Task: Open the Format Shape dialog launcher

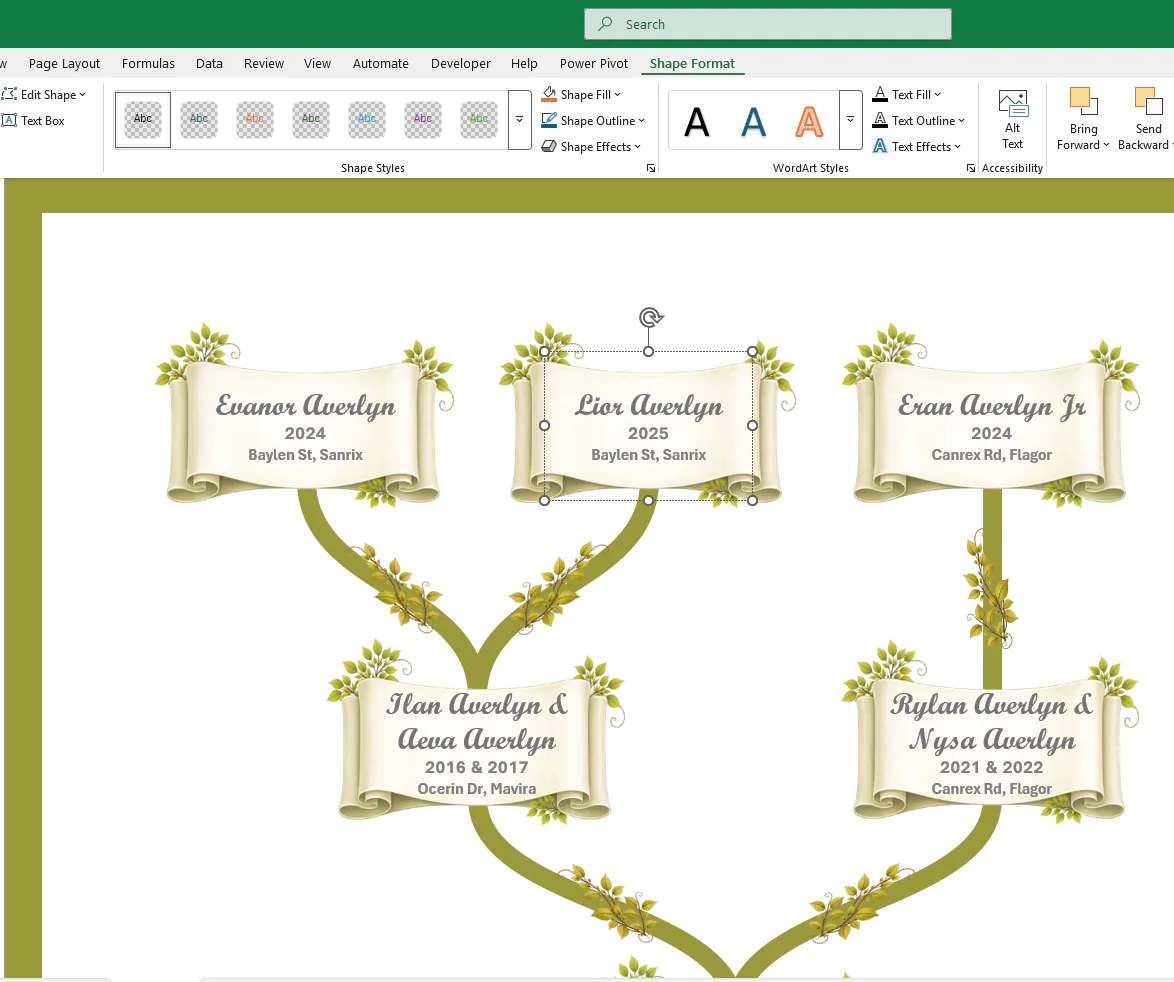Action: point(651,169)
